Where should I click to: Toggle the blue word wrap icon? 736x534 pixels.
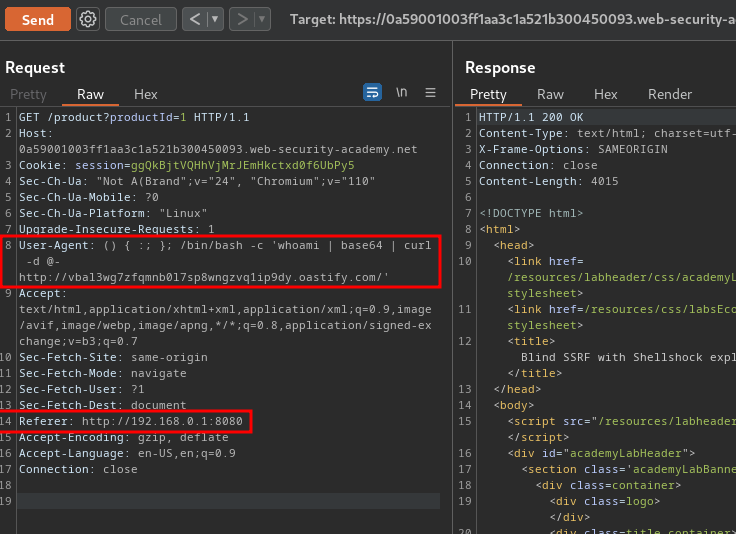tap(372, 92)
